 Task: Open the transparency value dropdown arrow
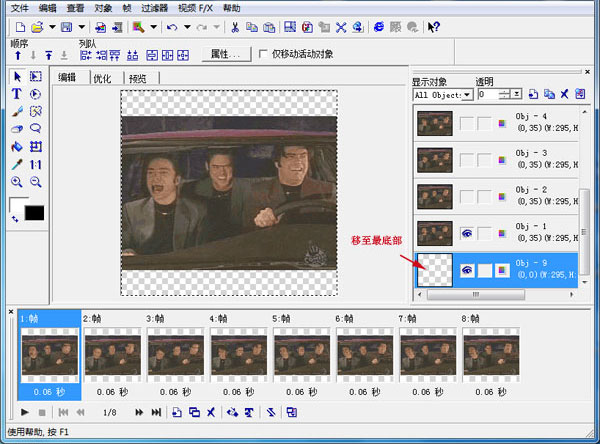coord(517,94)
